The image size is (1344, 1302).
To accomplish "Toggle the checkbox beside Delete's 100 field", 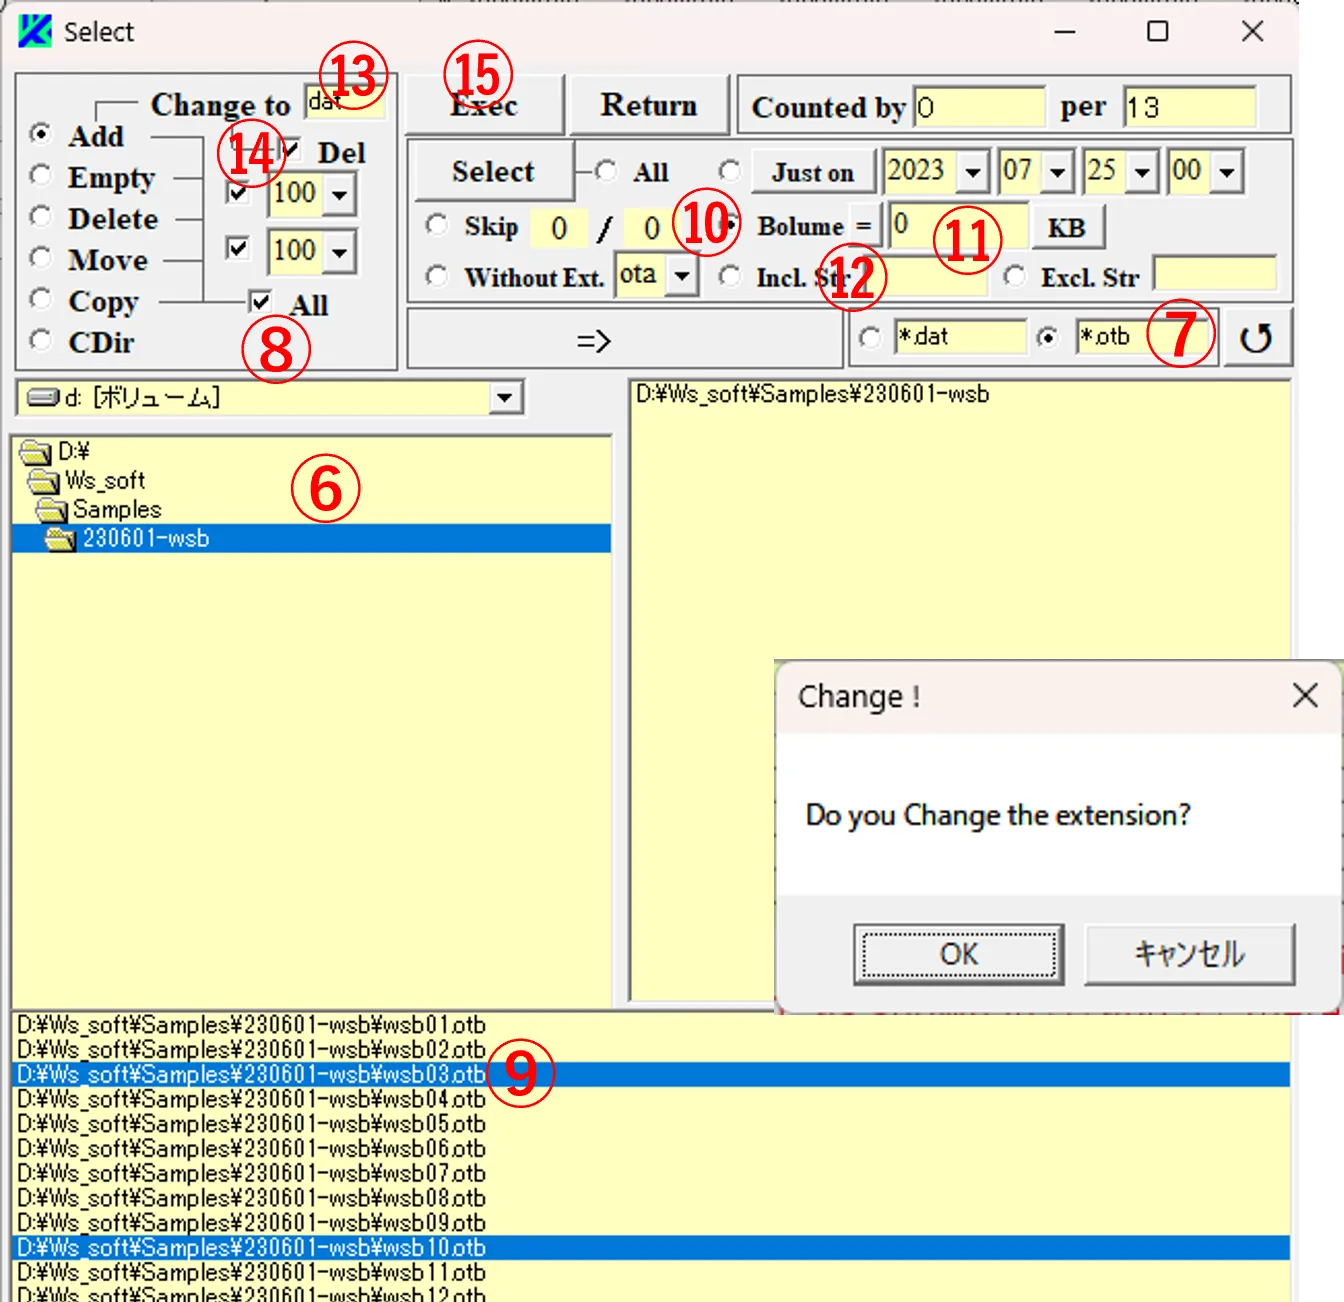I will 238,247.
